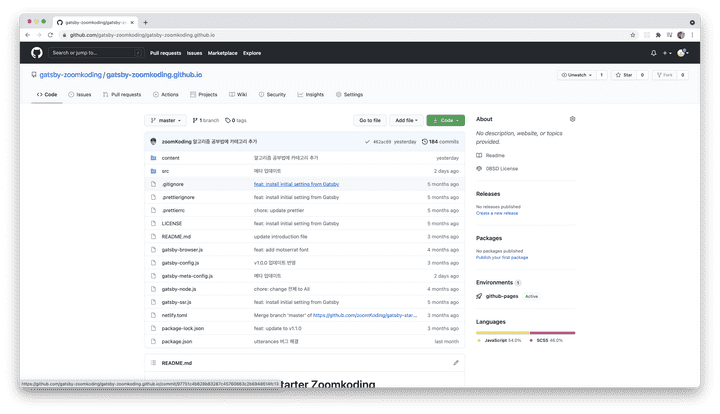Viewport: 720px width, 414px height.
Task: Switch to the Insights tab
Action: pyautogui.click(x=311, y=95)
